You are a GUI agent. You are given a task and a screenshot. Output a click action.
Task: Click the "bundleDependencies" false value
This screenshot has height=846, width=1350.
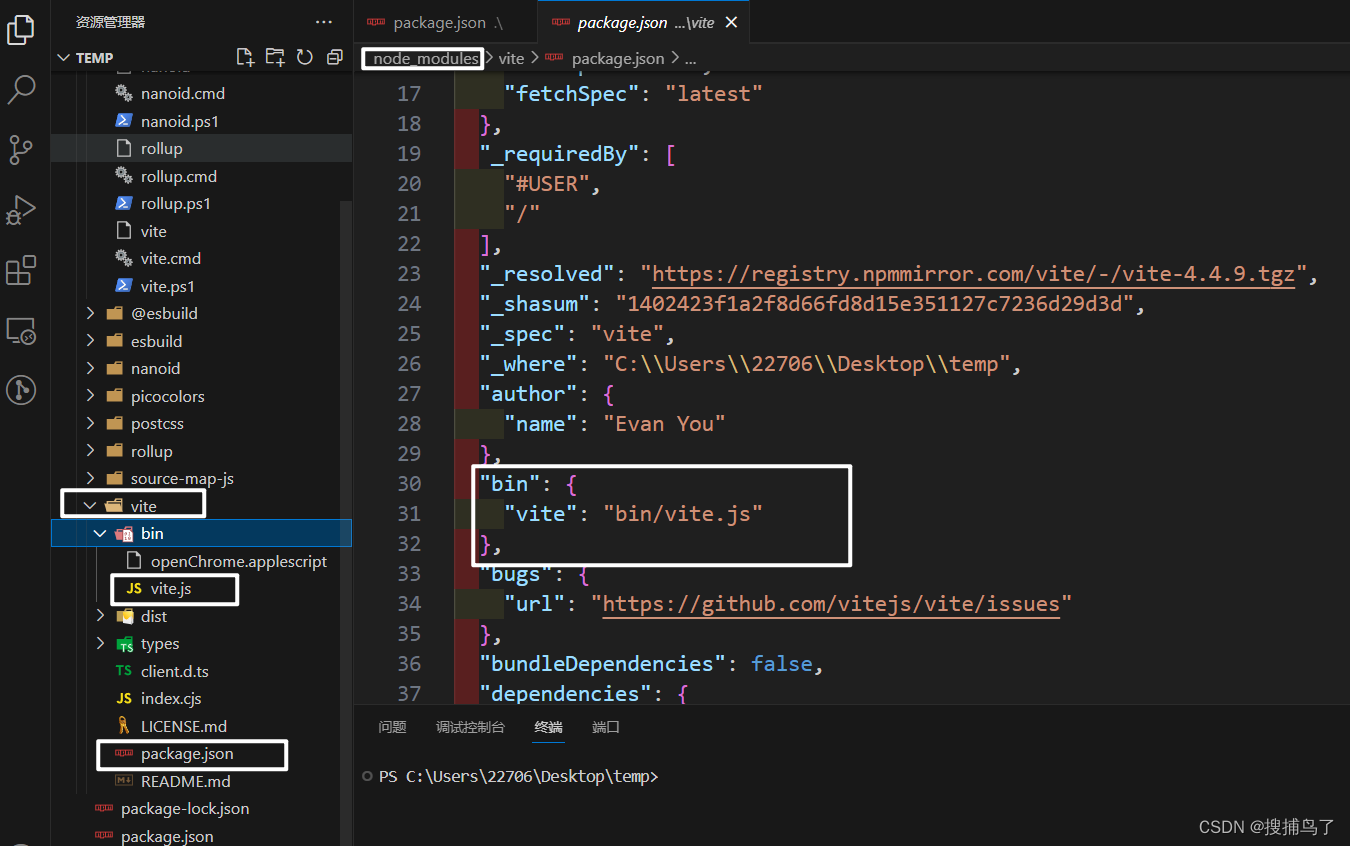tap(782, 664)
